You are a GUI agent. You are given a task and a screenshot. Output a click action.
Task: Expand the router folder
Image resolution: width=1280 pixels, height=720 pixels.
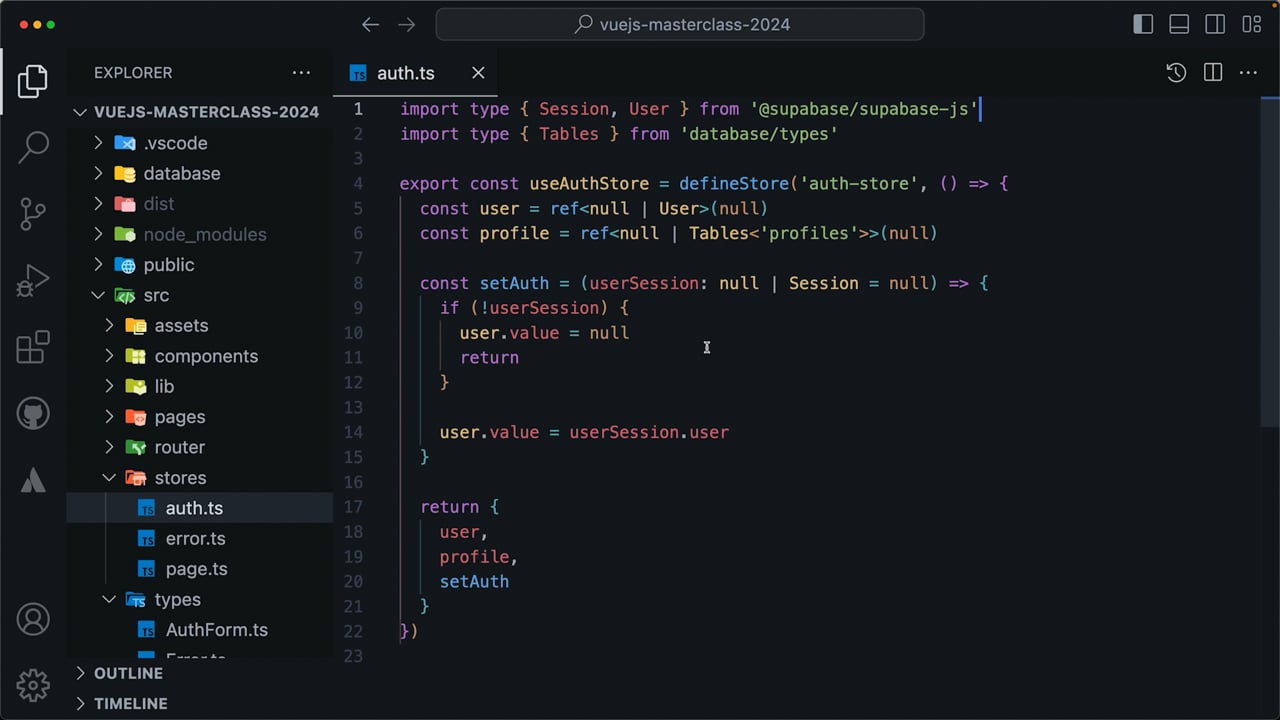point(200,447)
